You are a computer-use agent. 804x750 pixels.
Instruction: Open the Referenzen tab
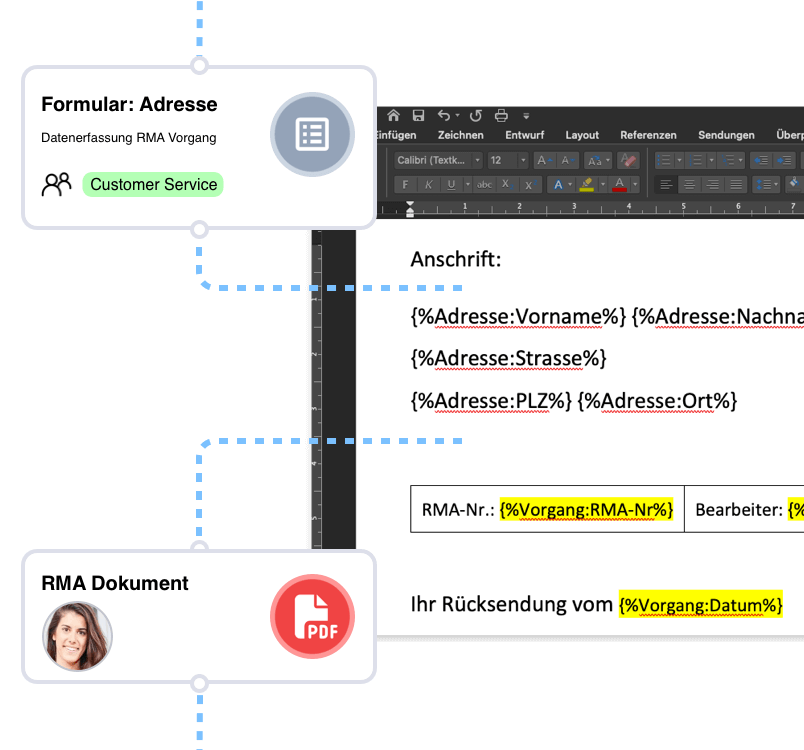point(648,134)
